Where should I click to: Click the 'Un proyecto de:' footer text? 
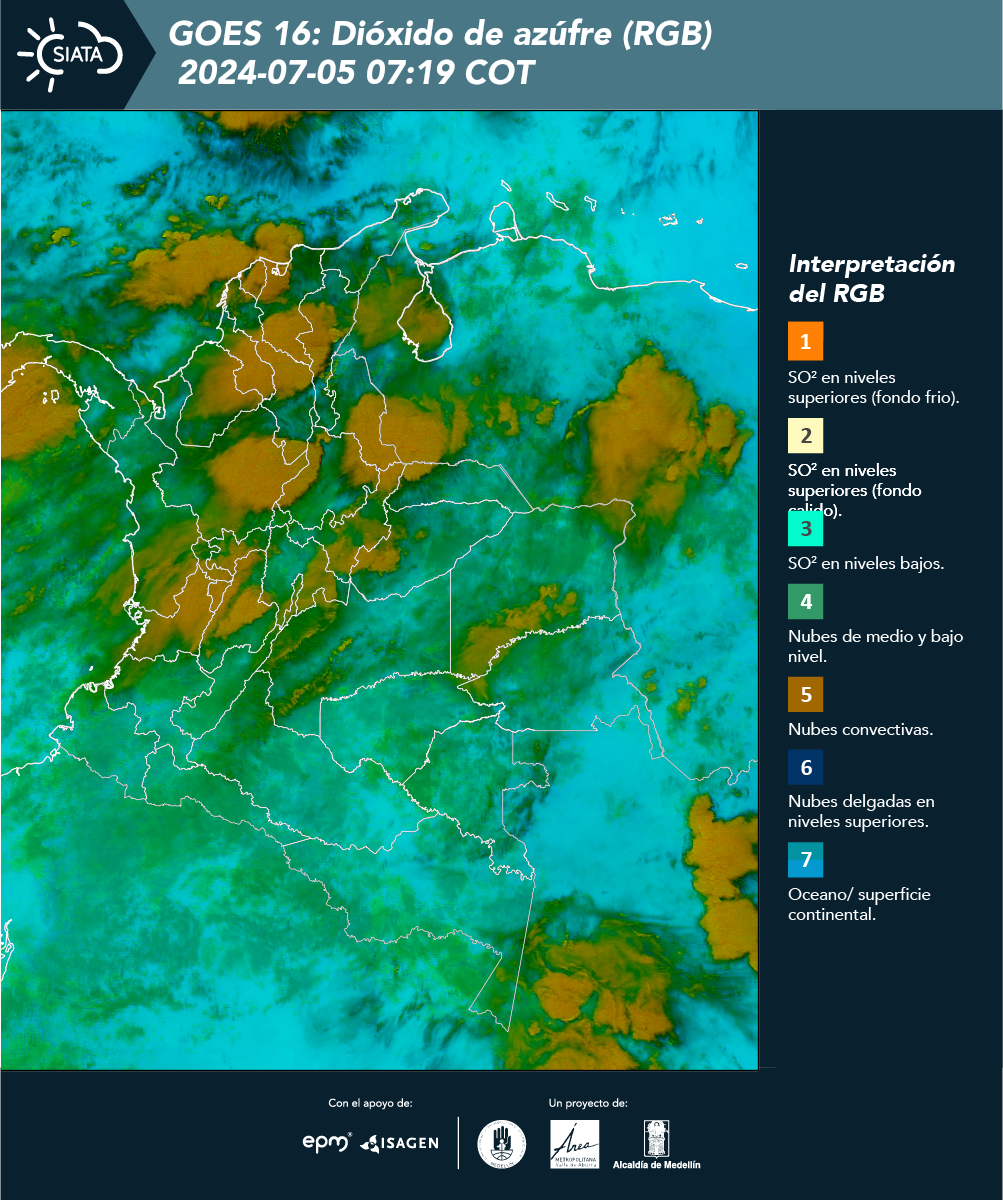[588, 1103]
